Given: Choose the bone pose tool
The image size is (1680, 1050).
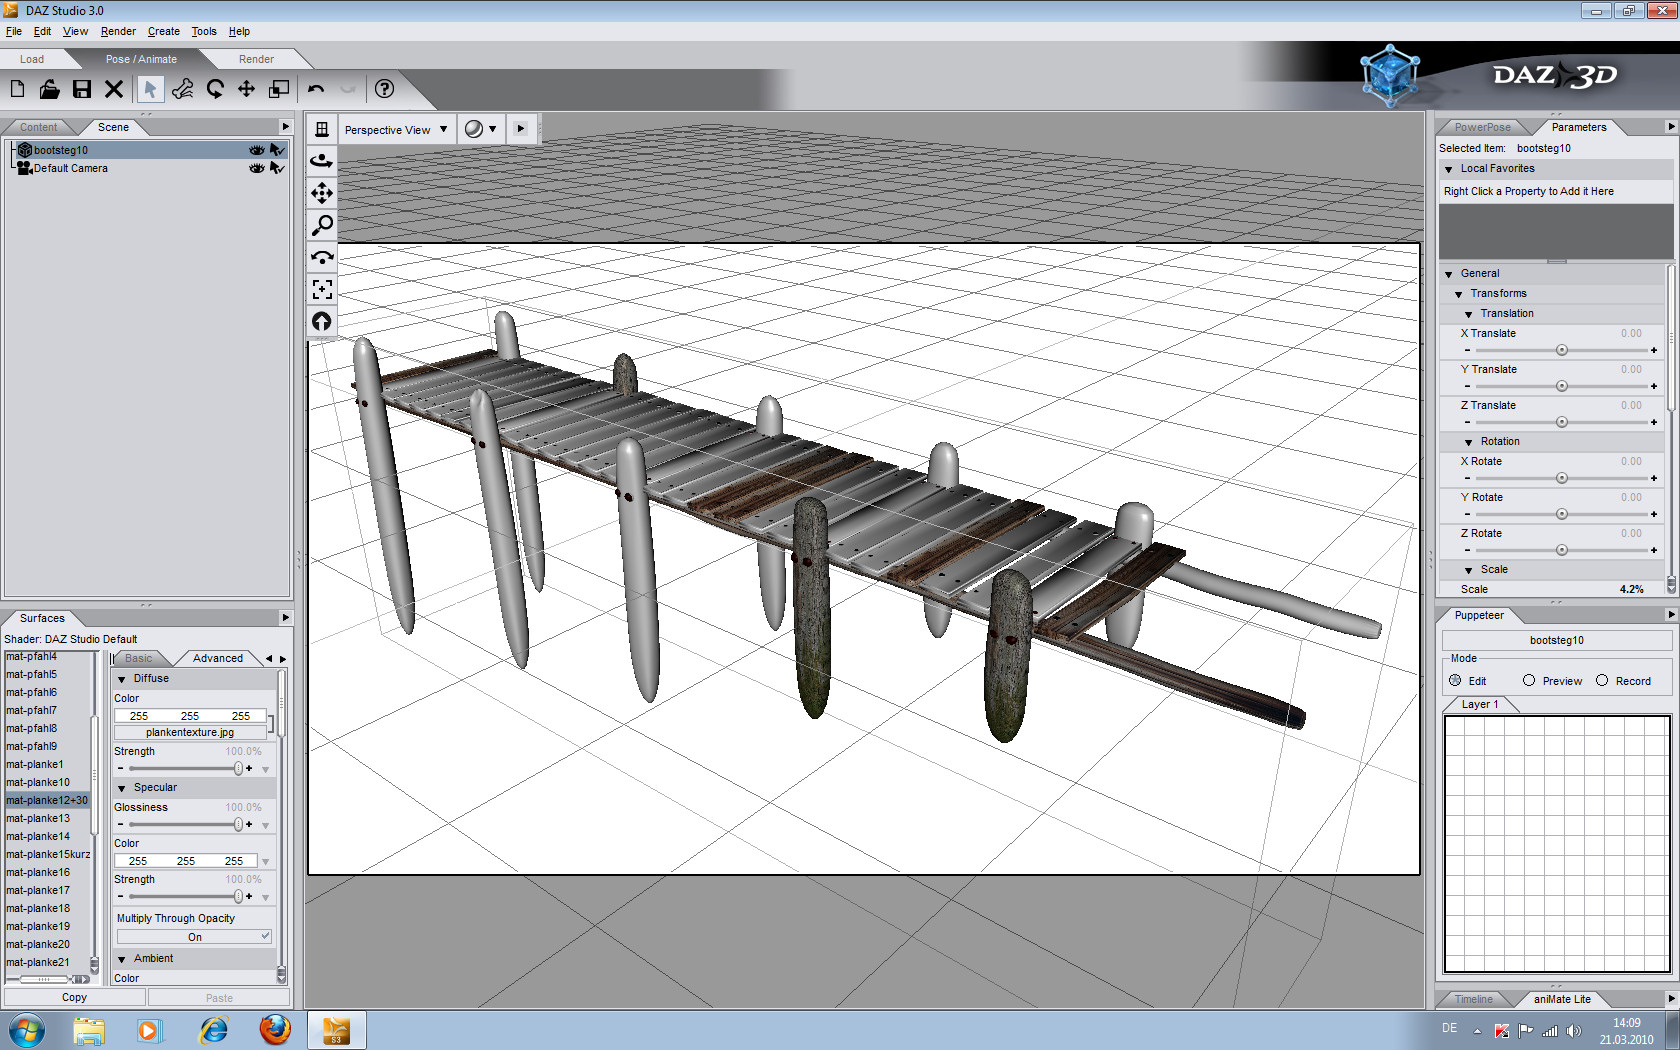Looking at the screenshot, I should [182, 89].
